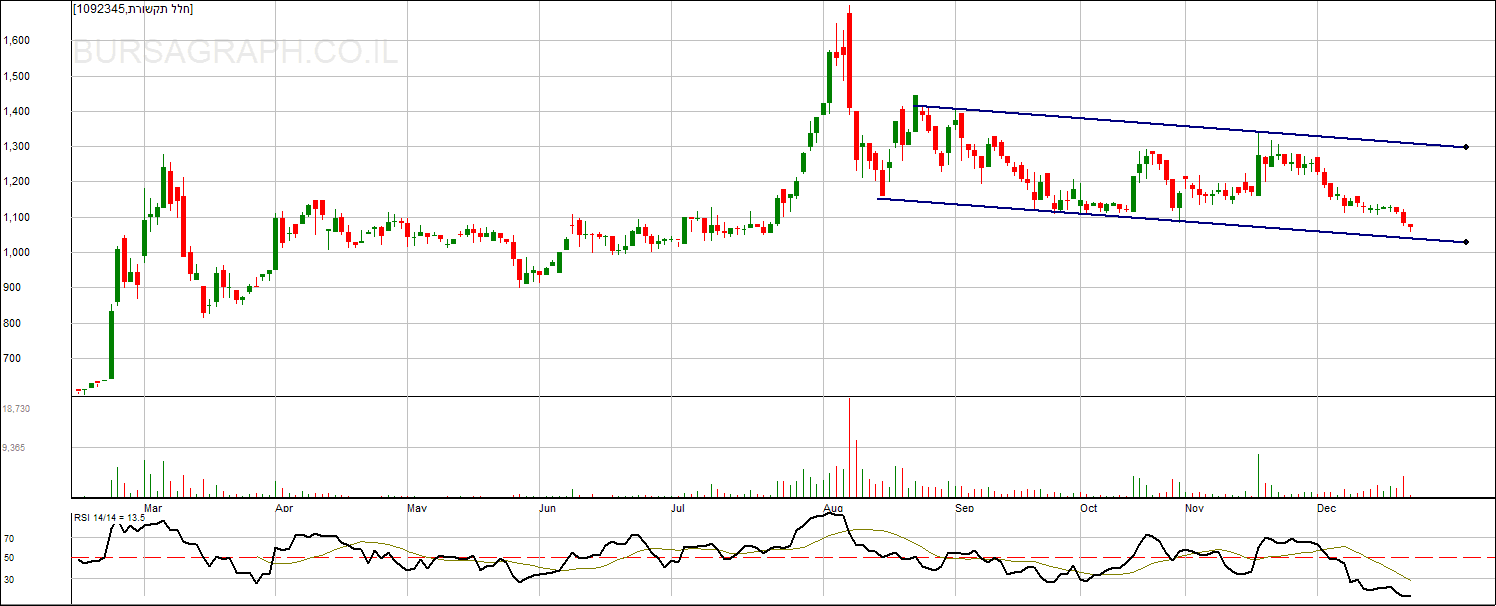1496x606 pixels.
Task: Select the tall green volume bar in mid-November
Action: [1258, 476]
